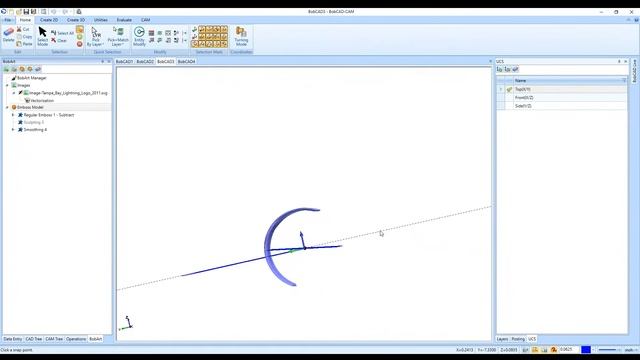Switch to the CAM ribbon tab
Image resolution: width=640 pixels, height=360 pixels.
click(146, 20)
